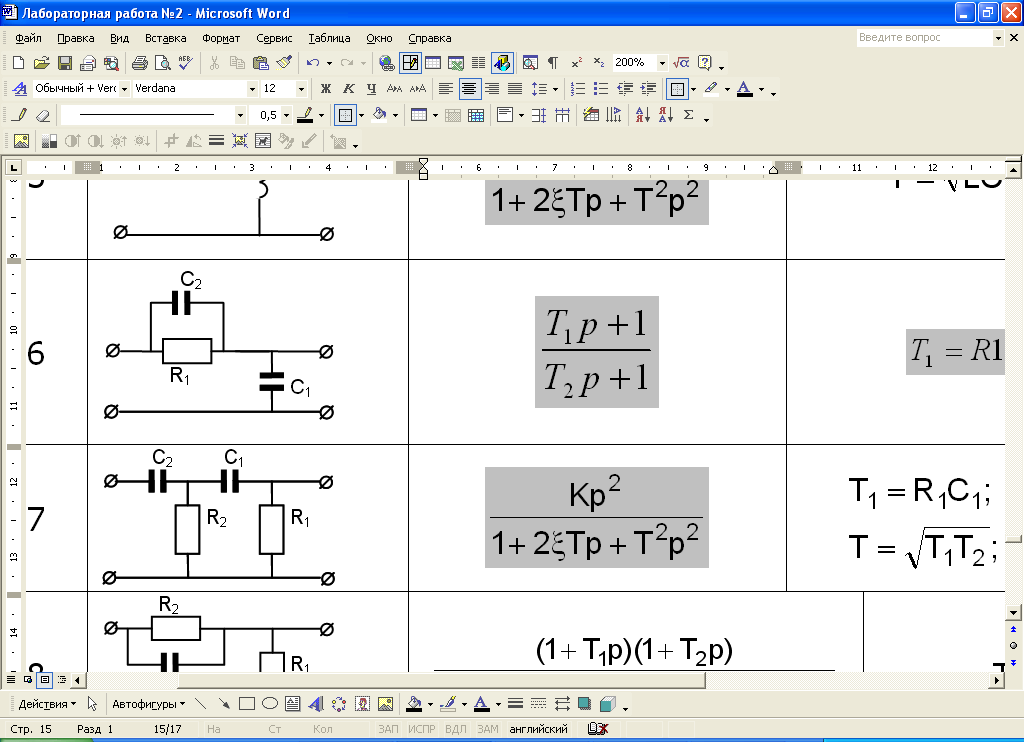Insert a text box from Drawing toolbar
Screen dimensions: 1024x742
click(293, 704)
